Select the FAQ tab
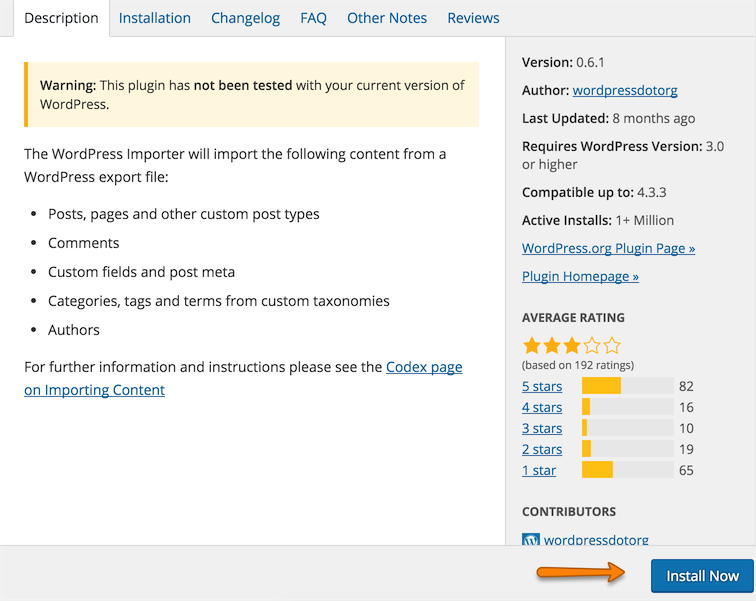 tap(313, 18)
